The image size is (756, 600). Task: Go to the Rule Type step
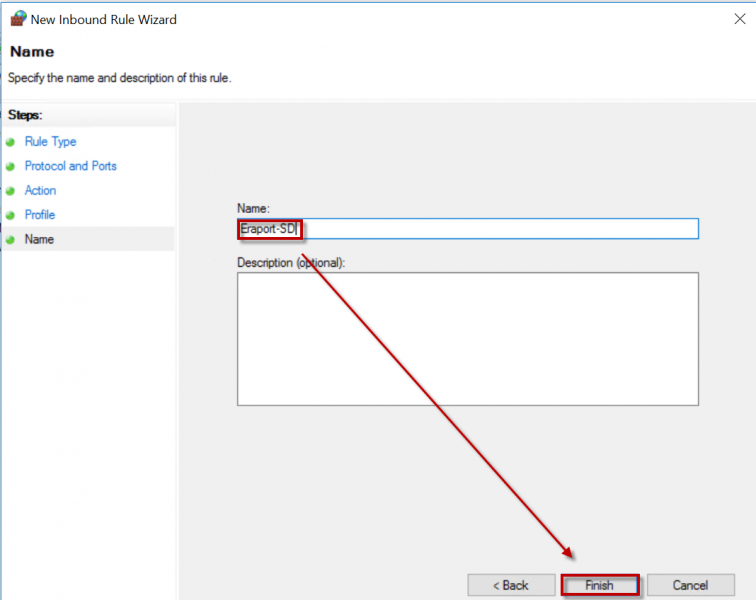click(50, 142)
